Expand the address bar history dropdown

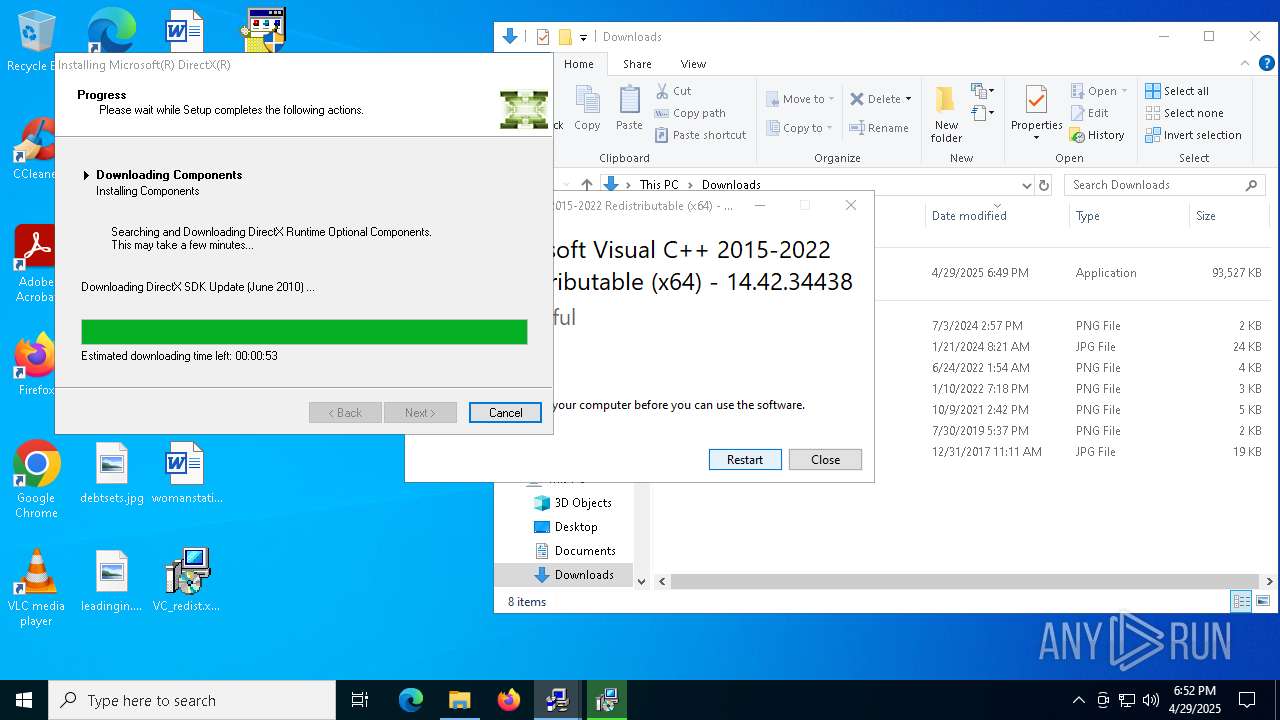[1026, 185]
